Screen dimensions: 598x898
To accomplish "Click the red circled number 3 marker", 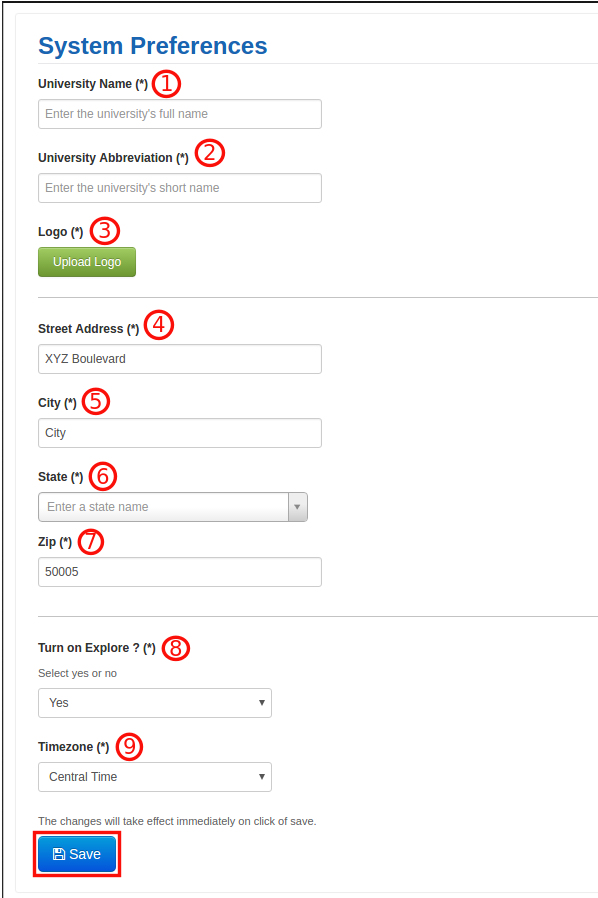I will pyautogui.click(x=105, y=231).
